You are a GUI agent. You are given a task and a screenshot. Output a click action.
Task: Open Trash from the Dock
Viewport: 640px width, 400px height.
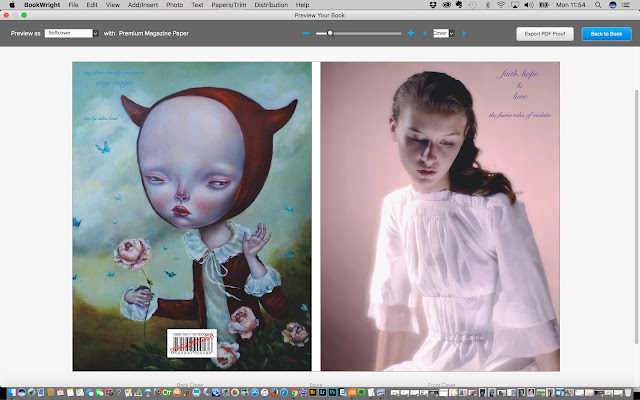click(x=628, y=393)
